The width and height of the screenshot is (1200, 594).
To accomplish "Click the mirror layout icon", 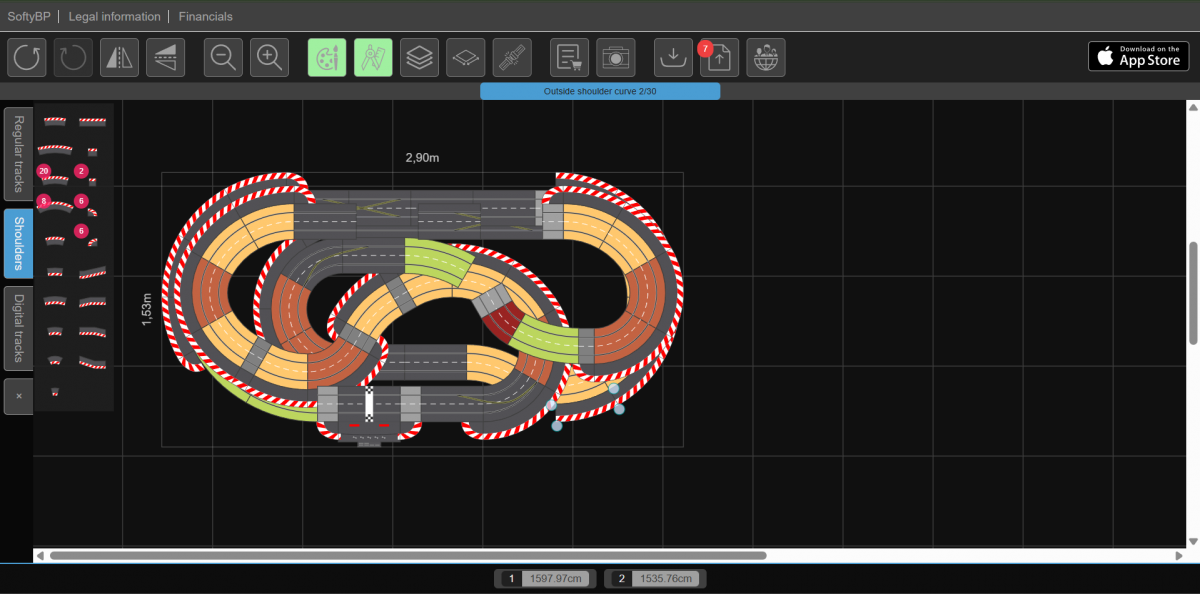I will (x=119, y=58).
